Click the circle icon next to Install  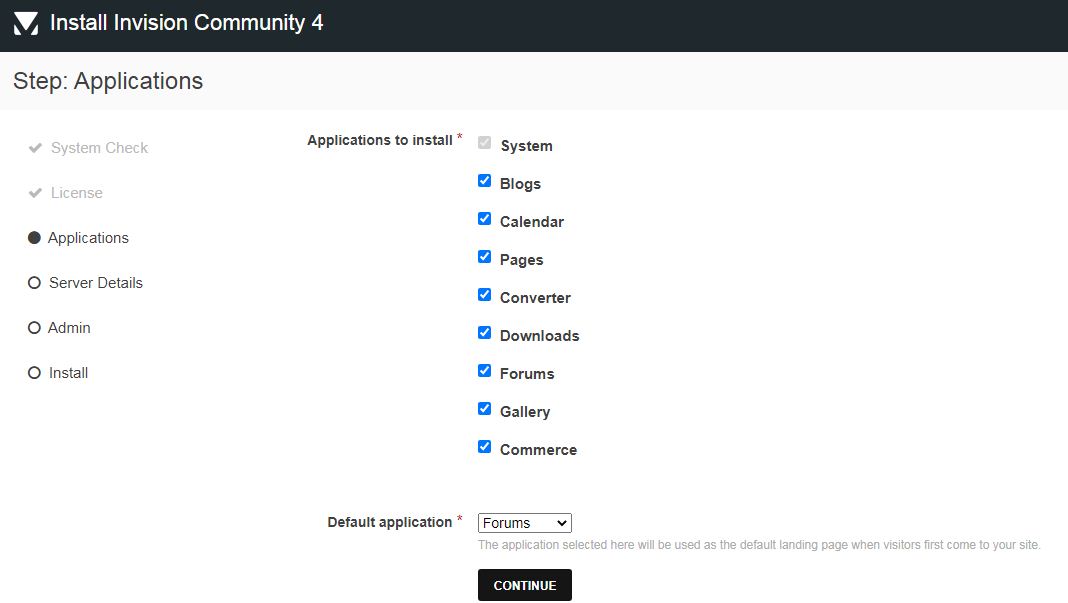[x=34, y=372]
